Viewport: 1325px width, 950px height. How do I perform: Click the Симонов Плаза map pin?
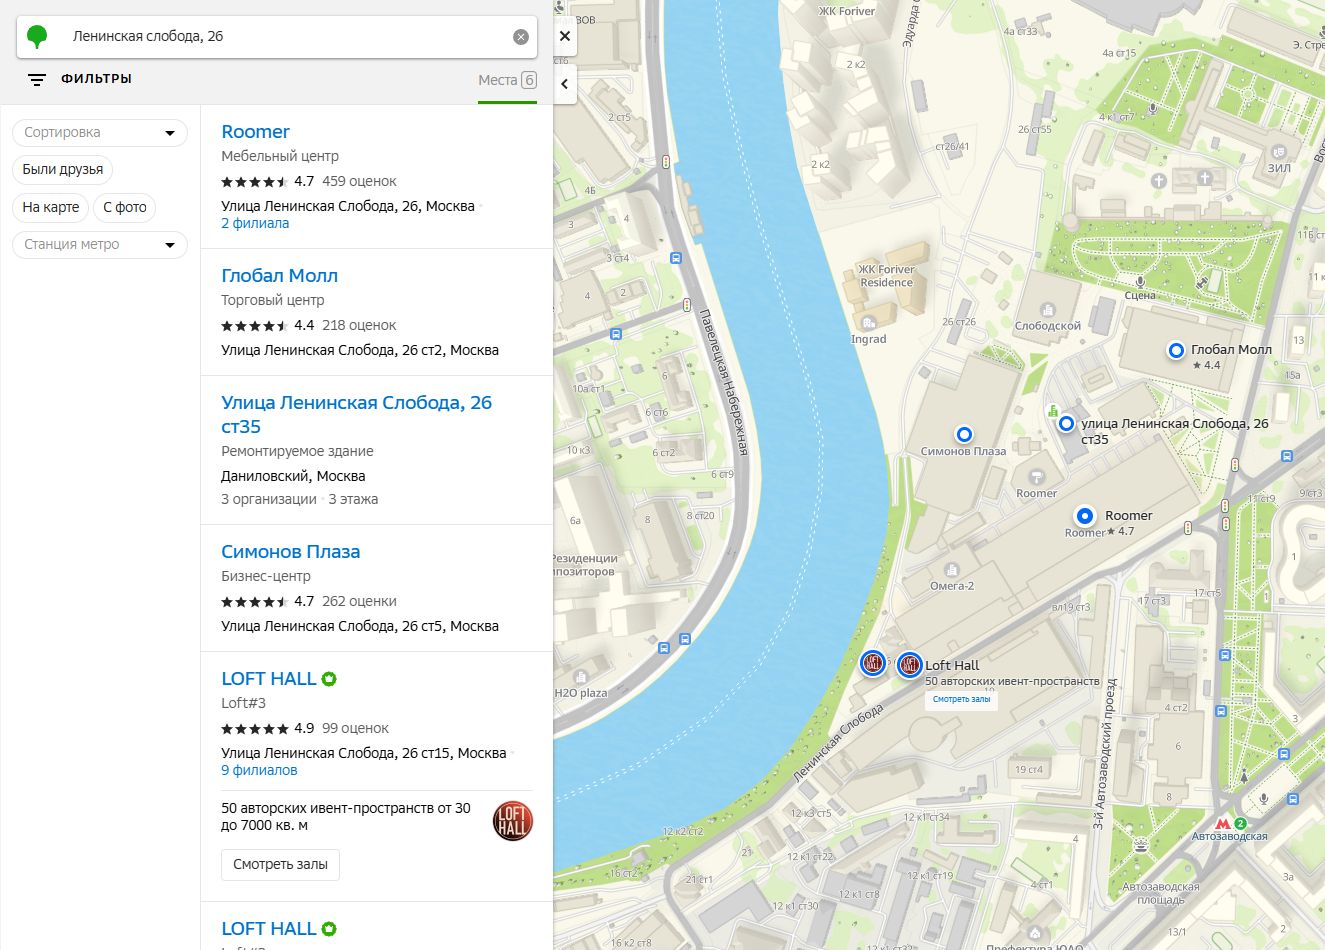[964, 434]
